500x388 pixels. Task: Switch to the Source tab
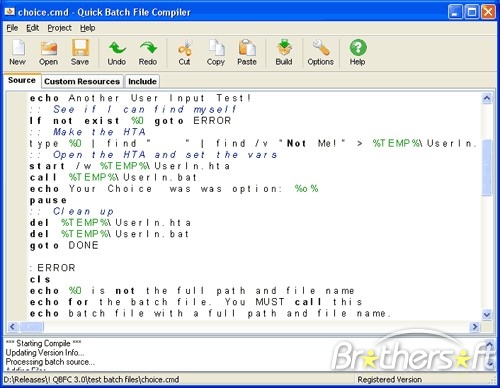22,80
